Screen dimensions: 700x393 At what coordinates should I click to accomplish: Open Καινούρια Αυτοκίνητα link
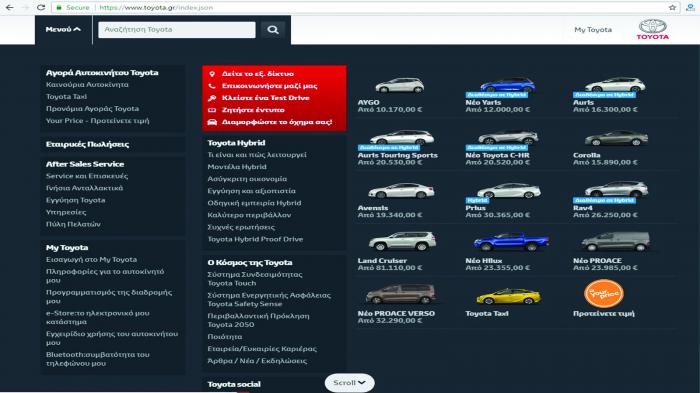coord(87,84)
